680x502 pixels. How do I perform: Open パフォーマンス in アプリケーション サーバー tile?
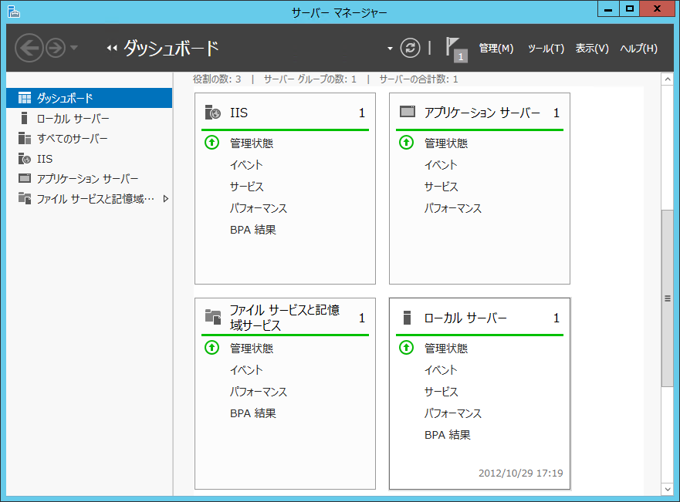453,208
